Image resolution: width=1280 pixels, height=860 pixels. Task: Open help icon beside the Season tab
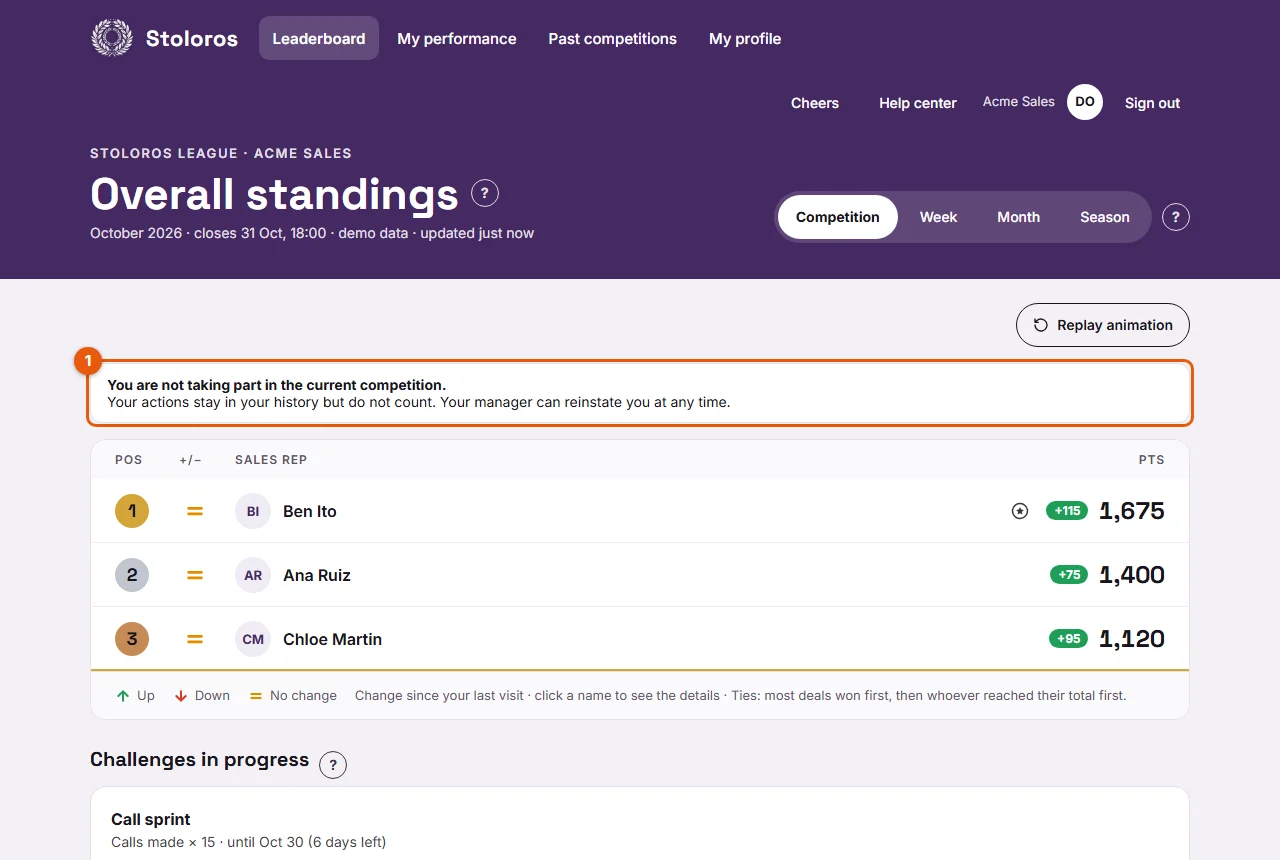tap(1176, 217)
